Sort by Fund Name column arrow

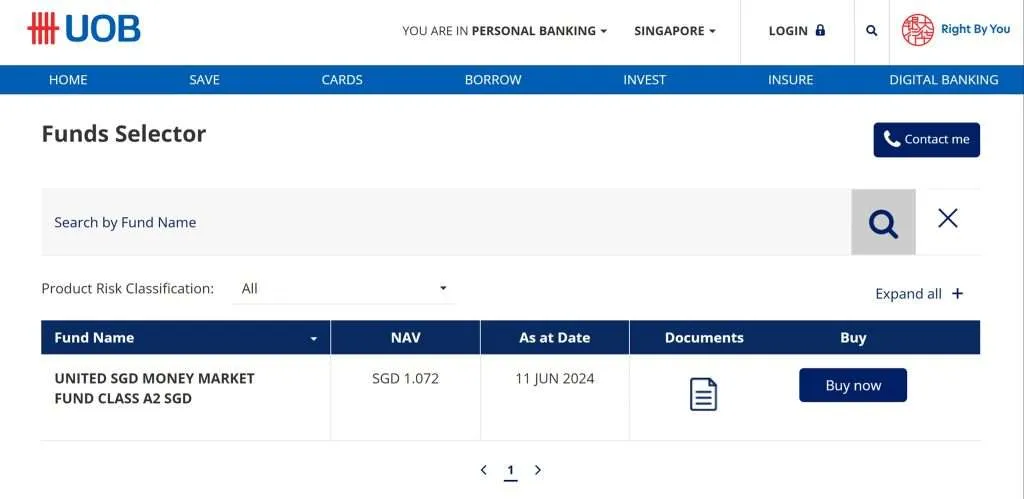(x=313, y=339)
